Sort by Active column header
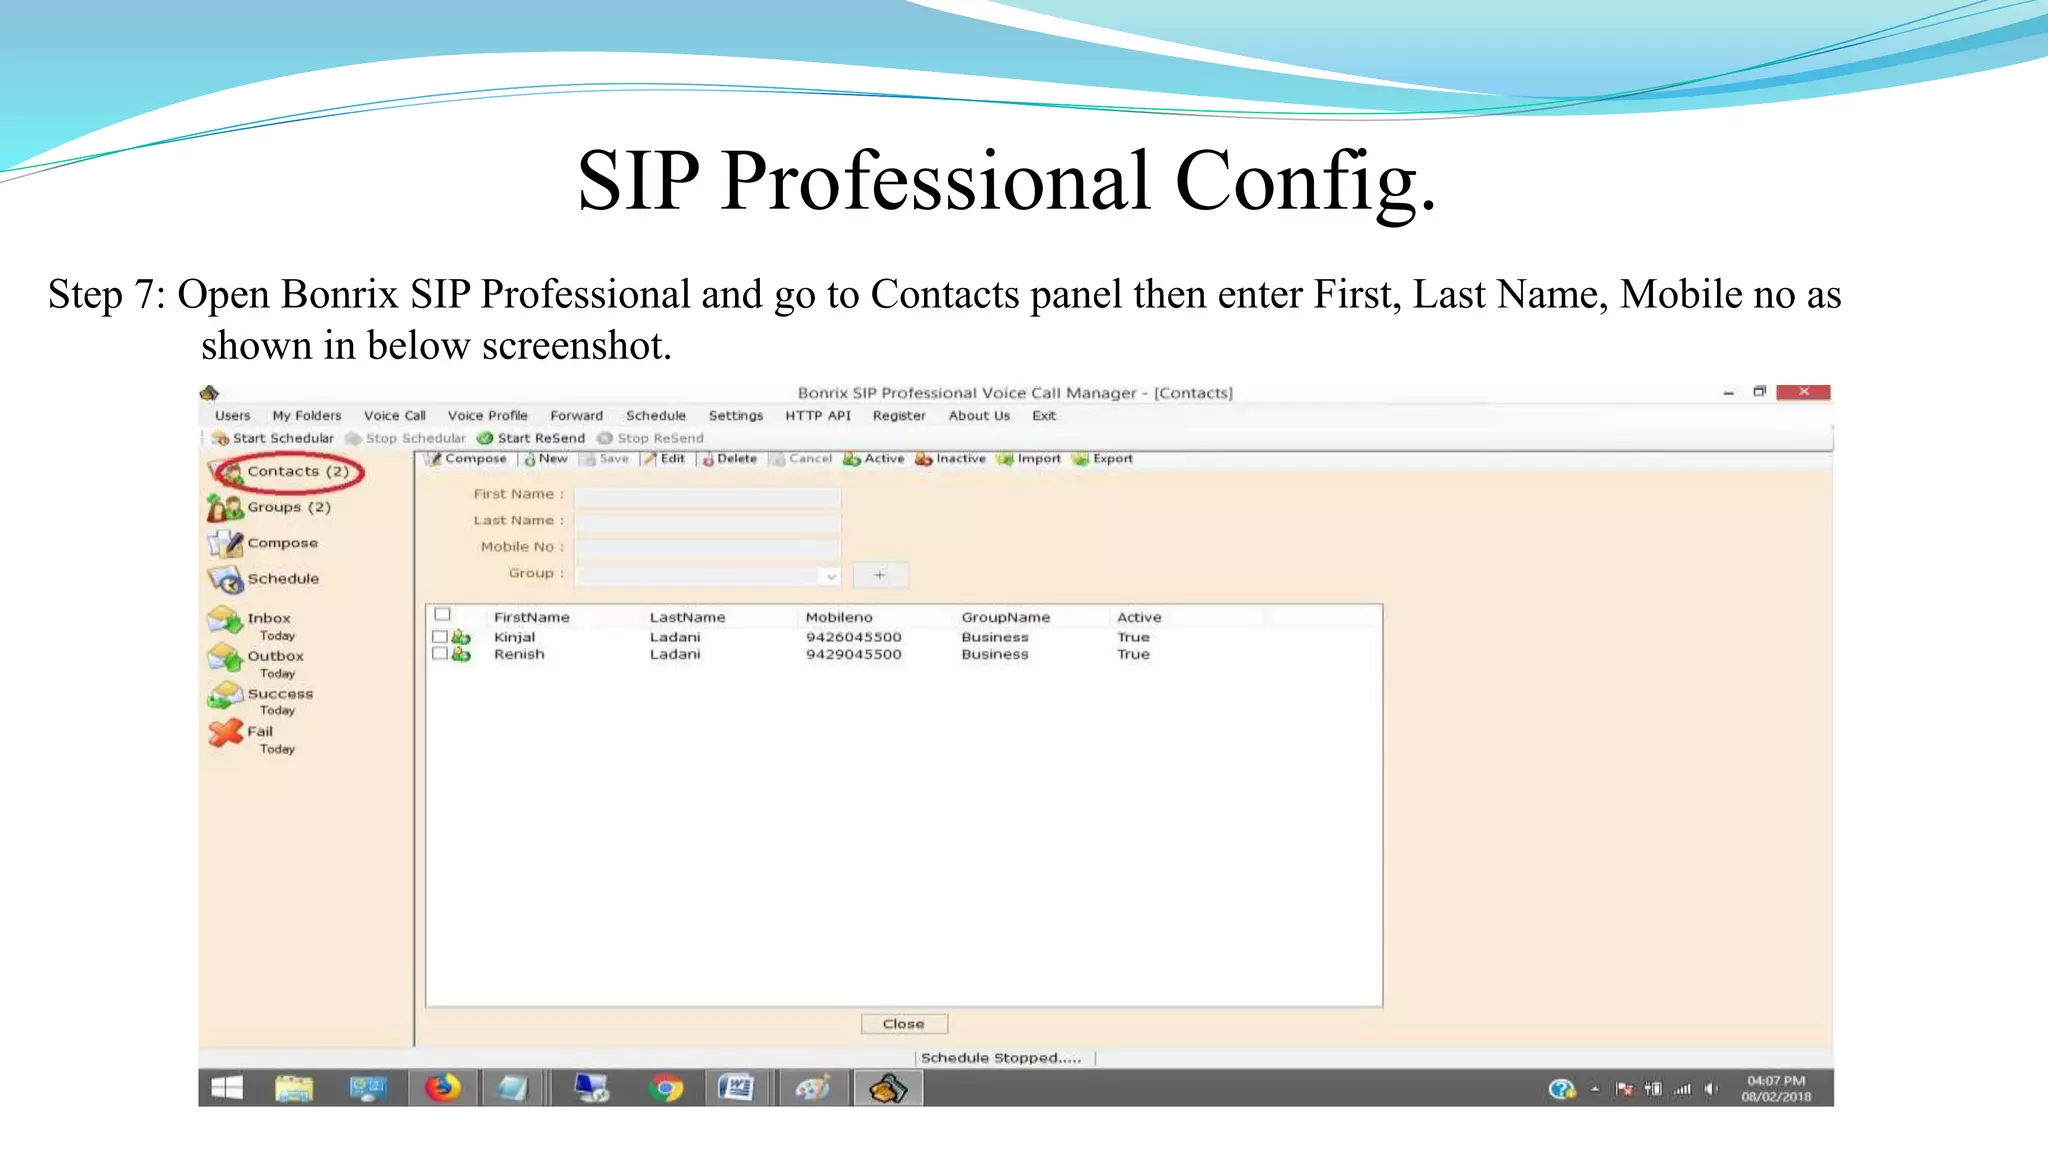 coord(1139,618)
